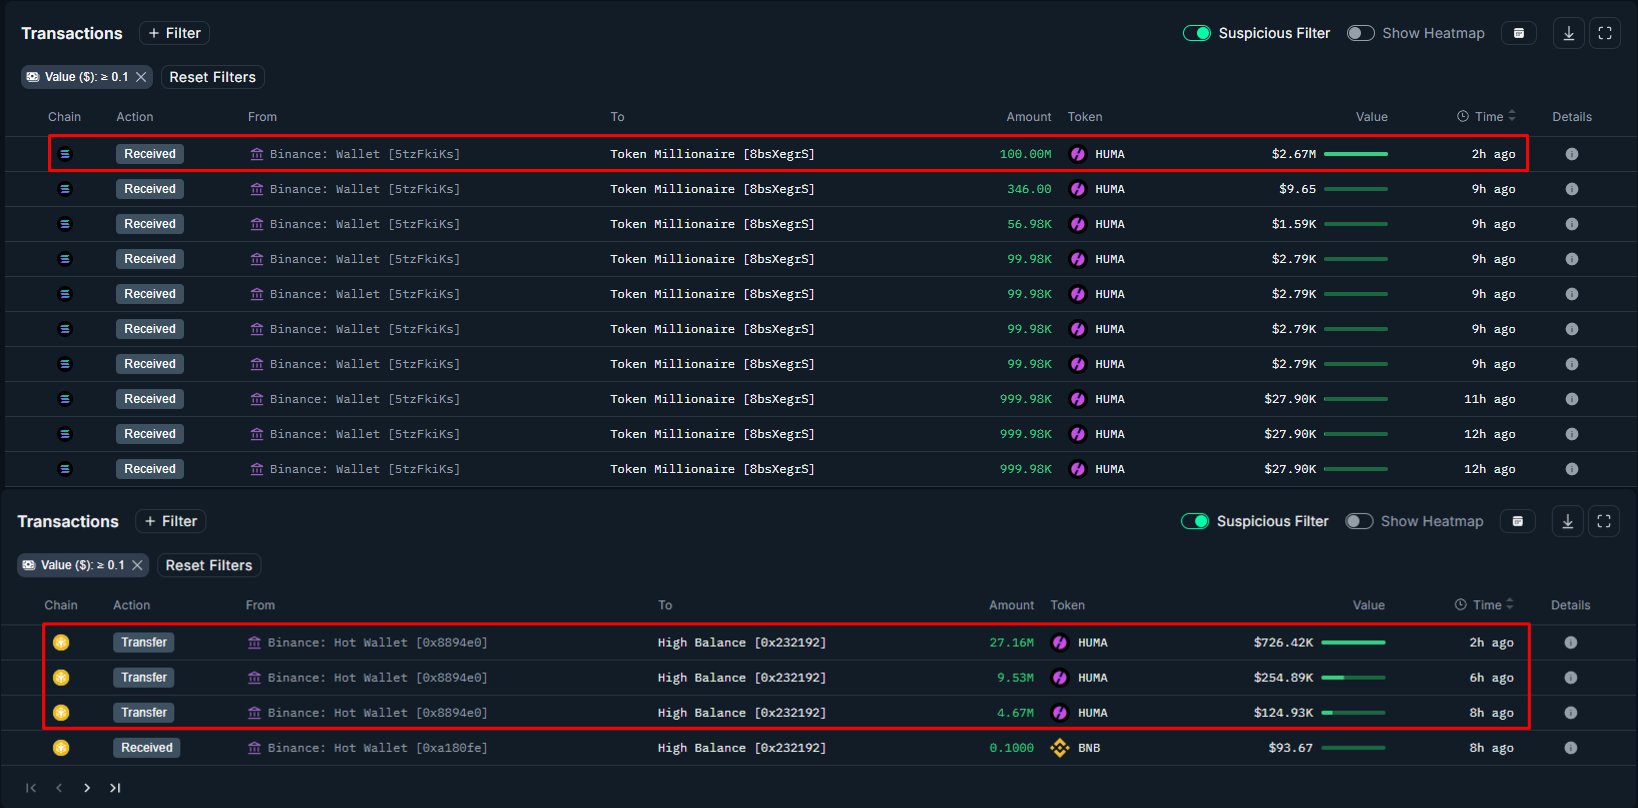Jump to last page of transactions
This screenshot has height=808, width=1638.
click(x=115, y=788)
